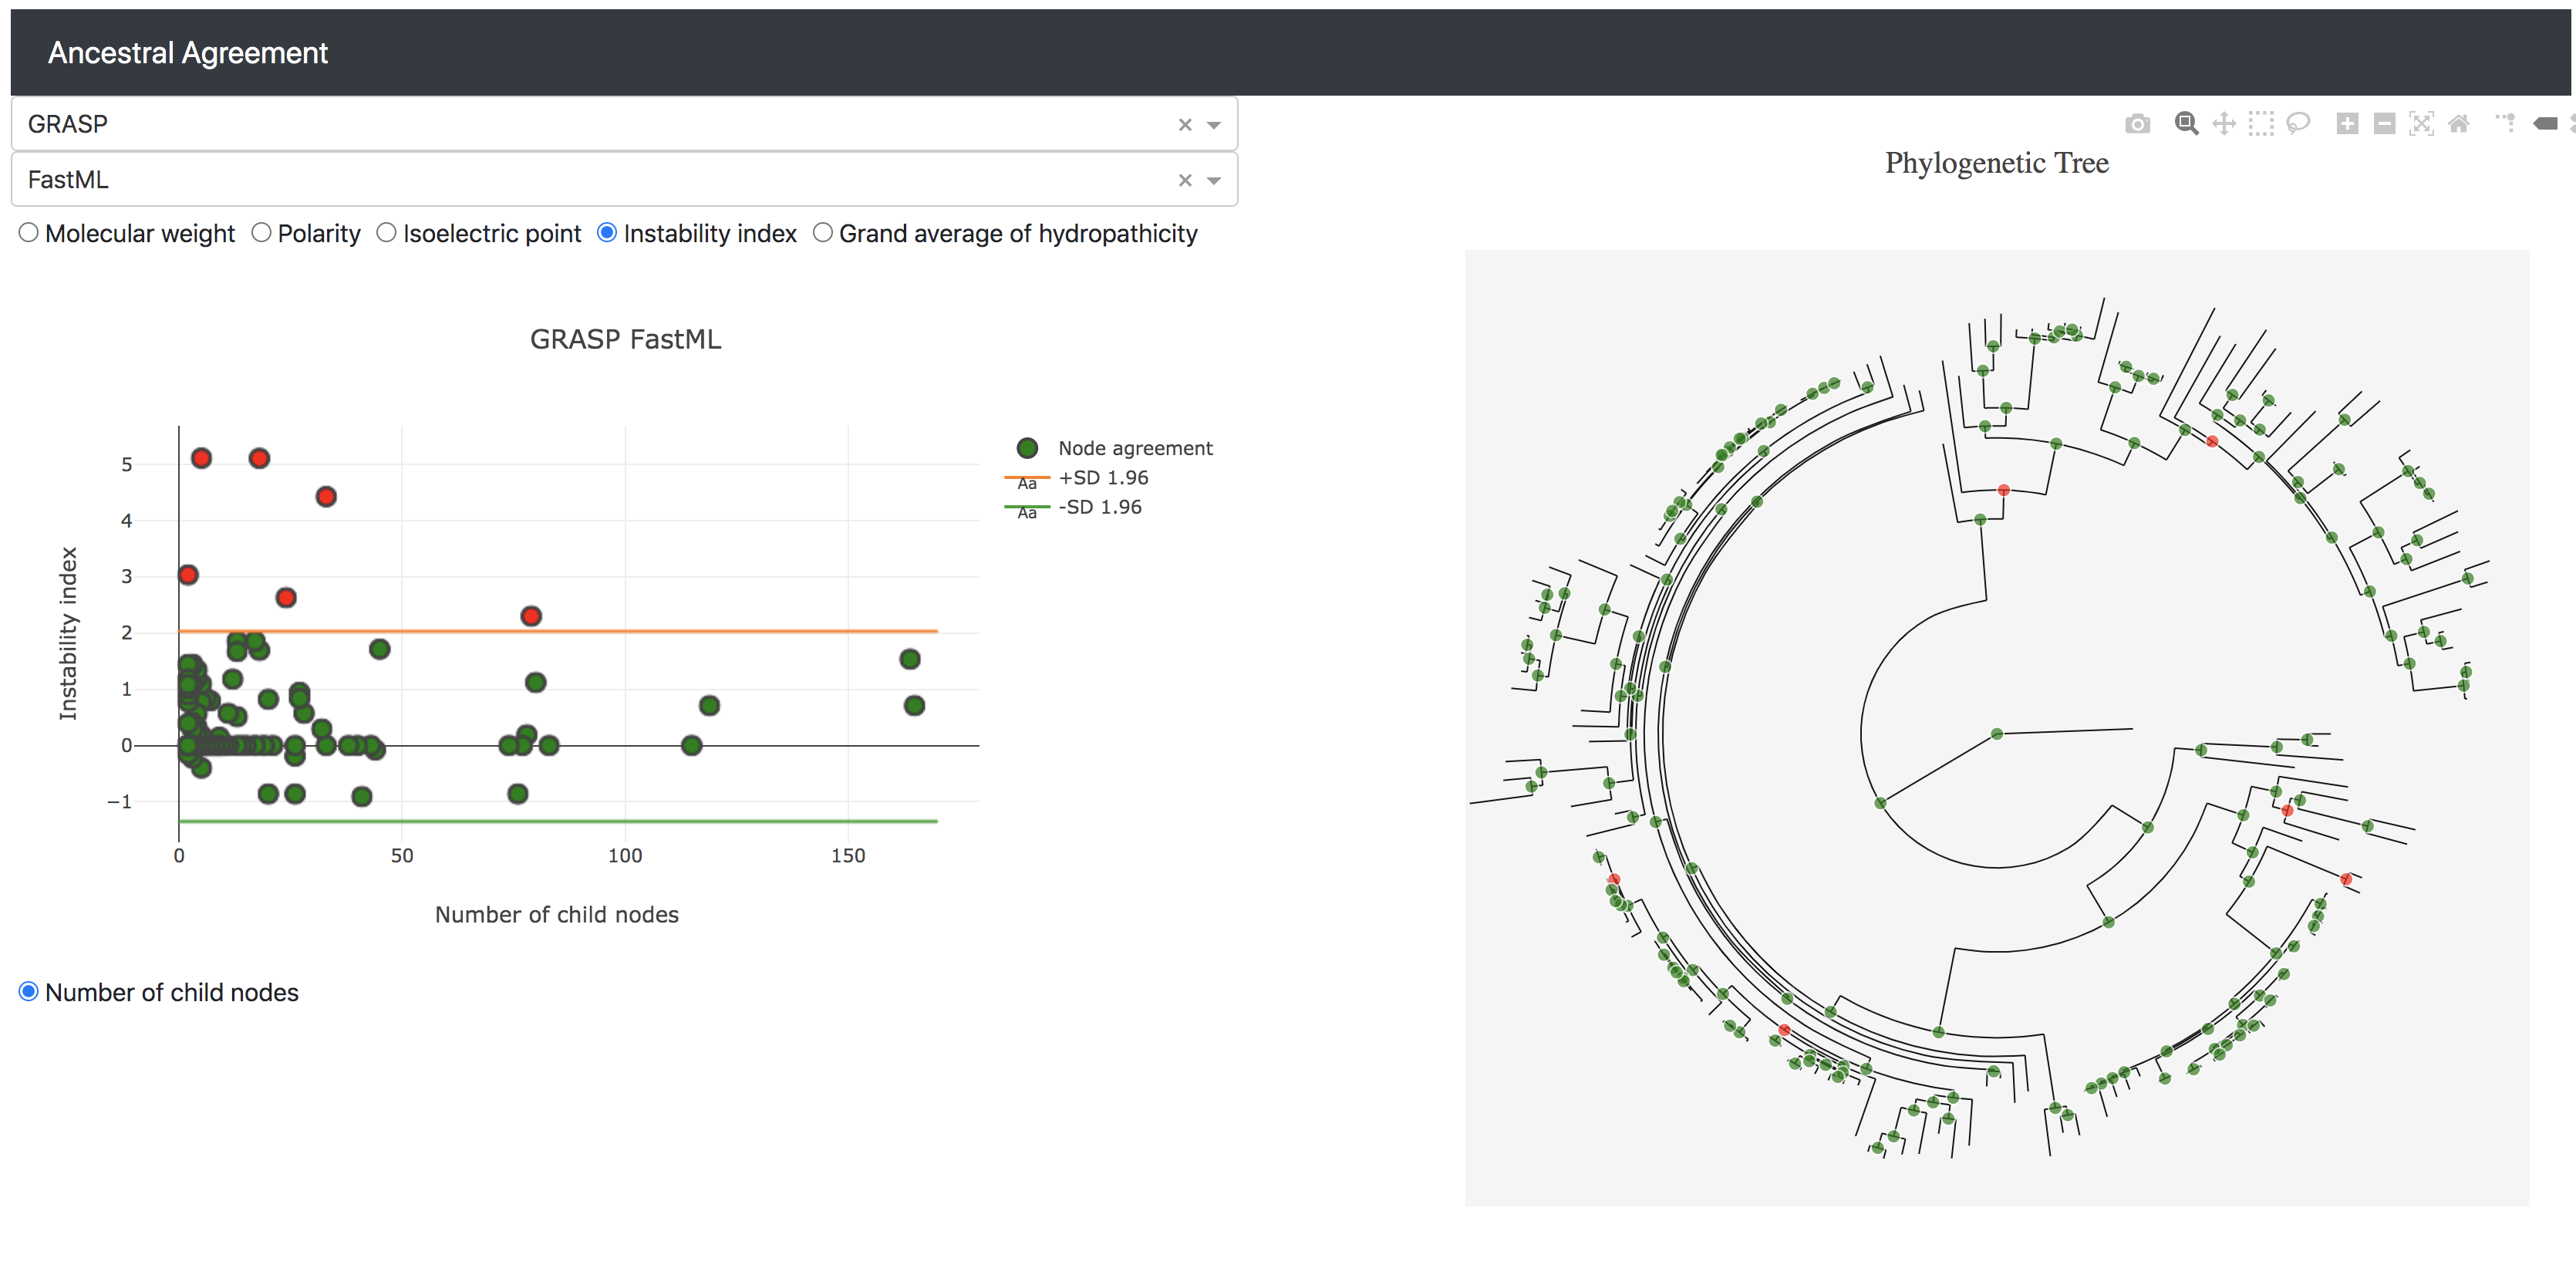This screenshot has width=2576, height=1265.
Task: Select Molecular weight radio button
Action: click(29, 233)
